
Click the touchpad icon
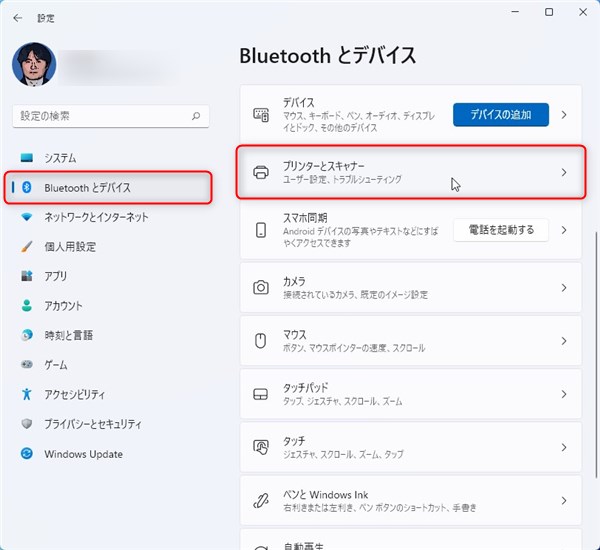pos(261,394)
